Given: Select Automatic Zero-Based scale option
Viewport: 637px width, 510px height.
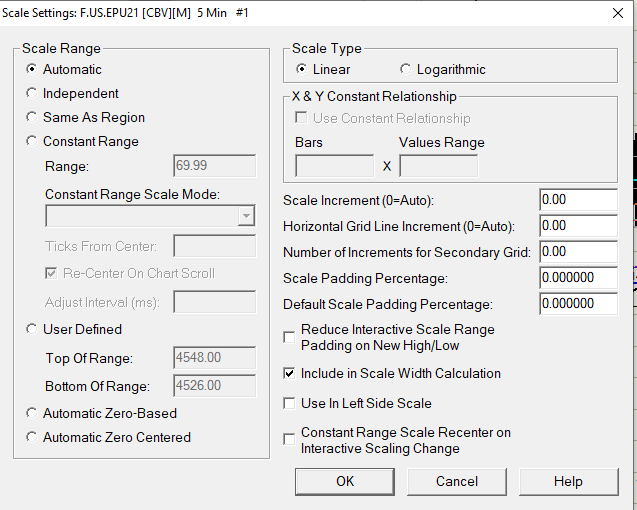Looking at the screenshot, I should 33,413.
